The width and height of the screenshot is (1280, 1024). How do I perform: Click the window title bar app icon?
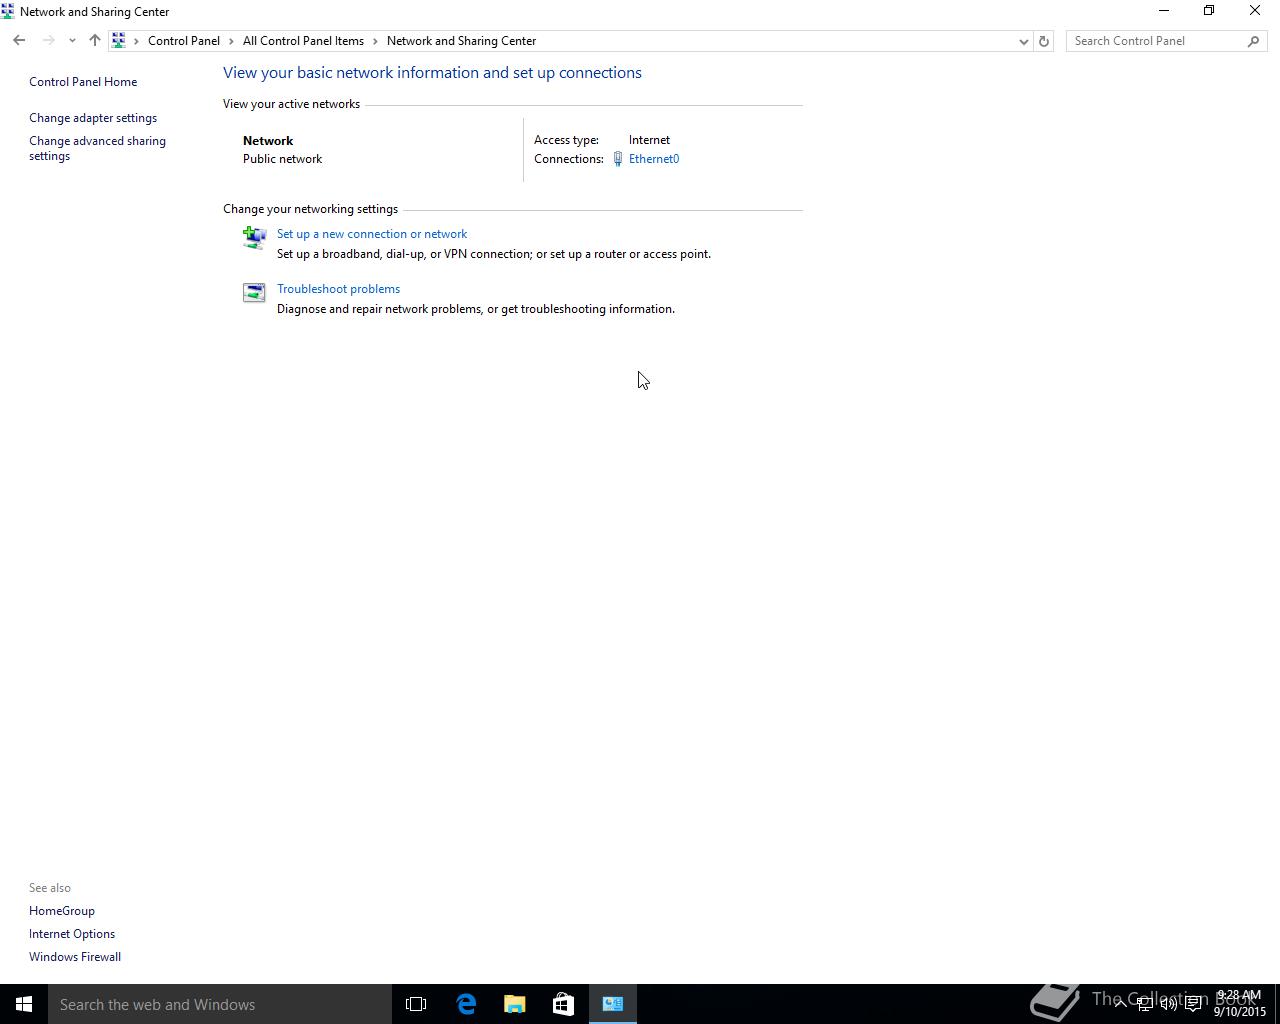tap(8, 11)
